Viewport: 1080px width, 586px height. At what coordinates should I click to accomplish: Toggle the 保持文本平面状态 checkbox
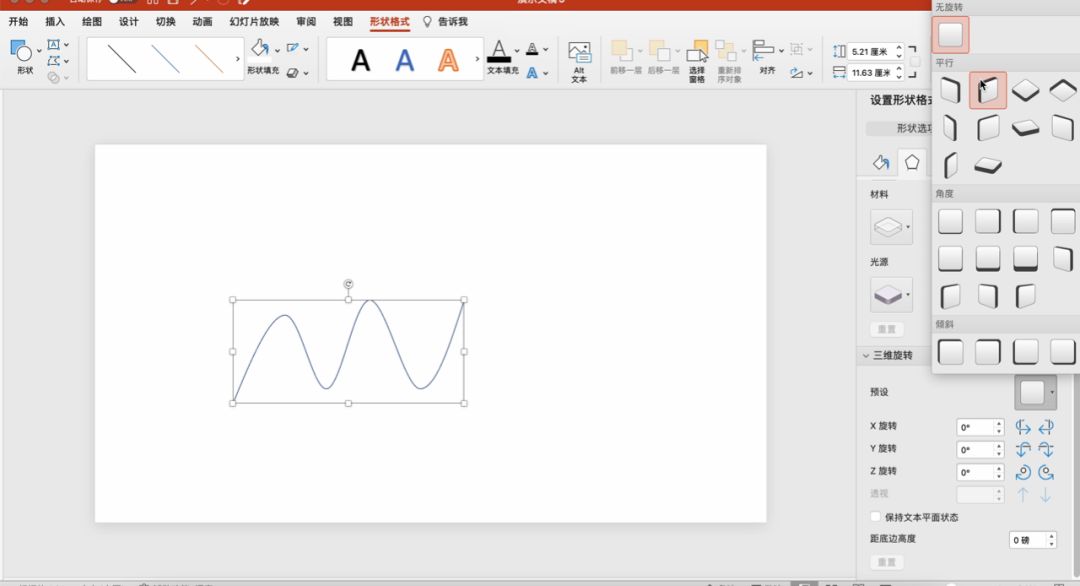coord(875,516)
